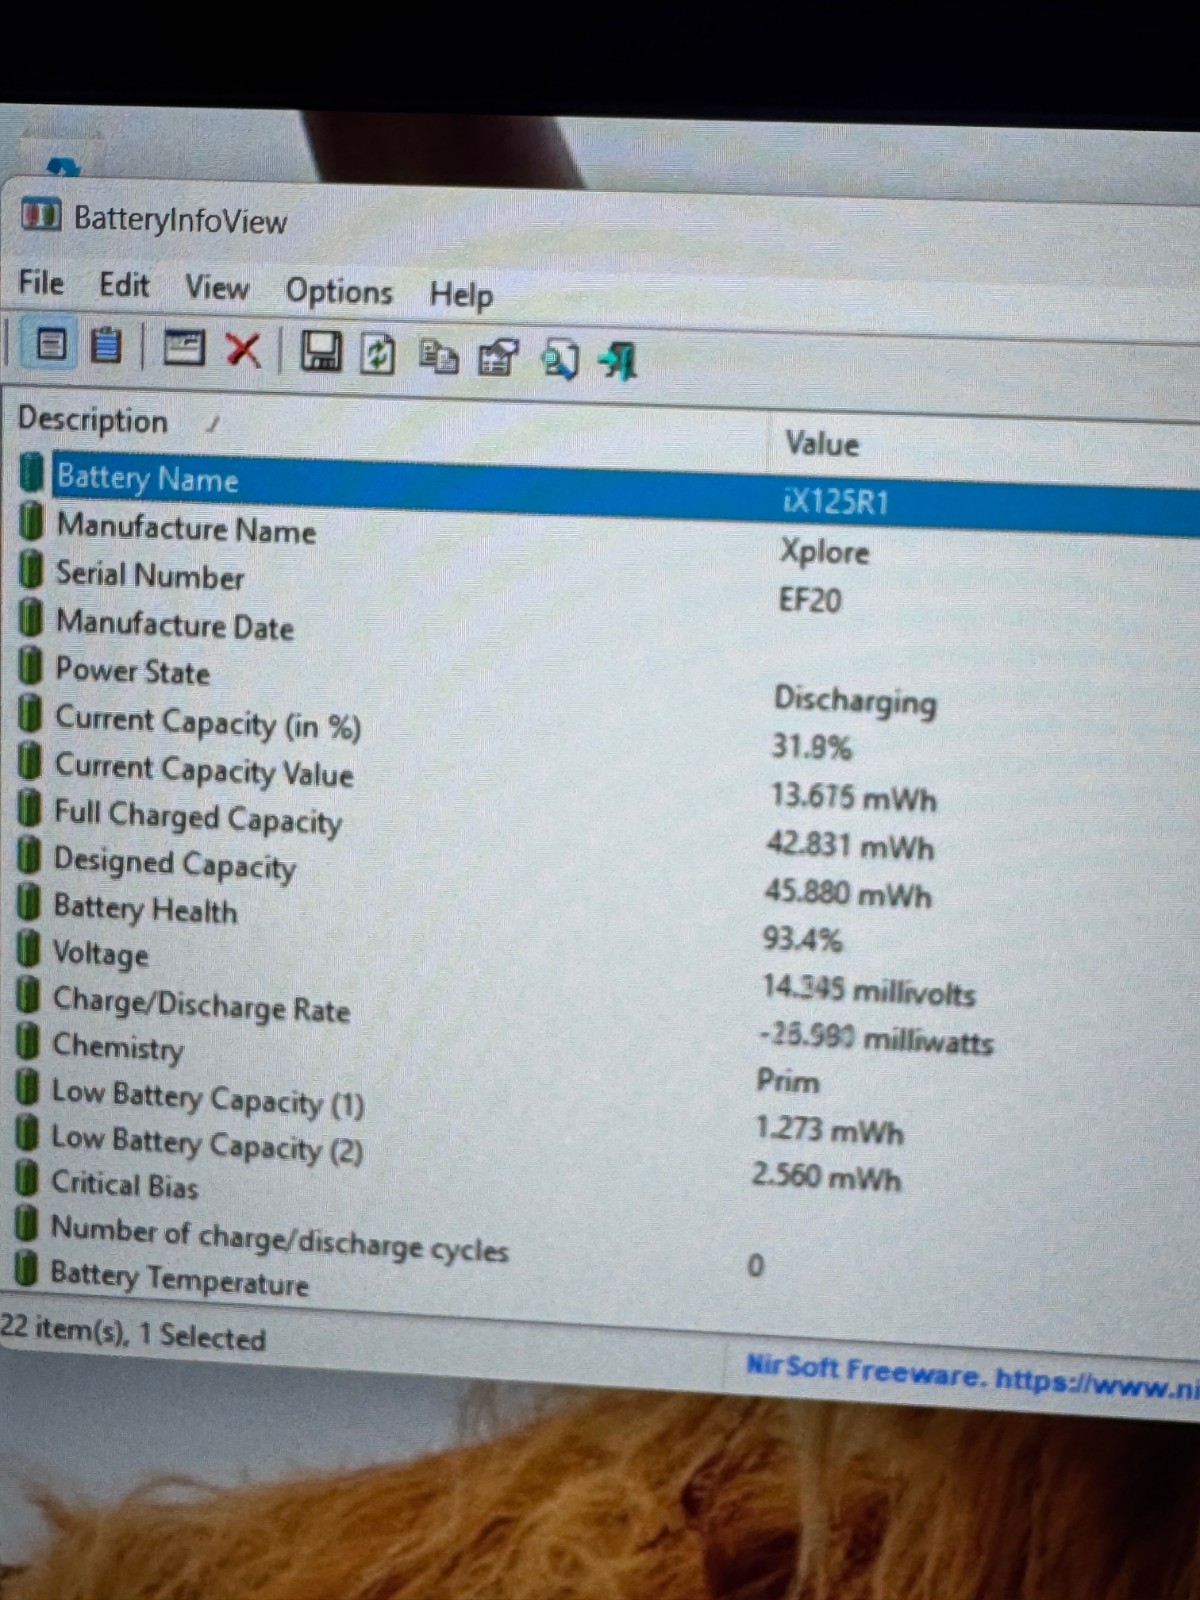Image resolution: width=1200 pixels, height=1600 pixels.
Task: Open the Options menu
Action: (x=339, y=292)
